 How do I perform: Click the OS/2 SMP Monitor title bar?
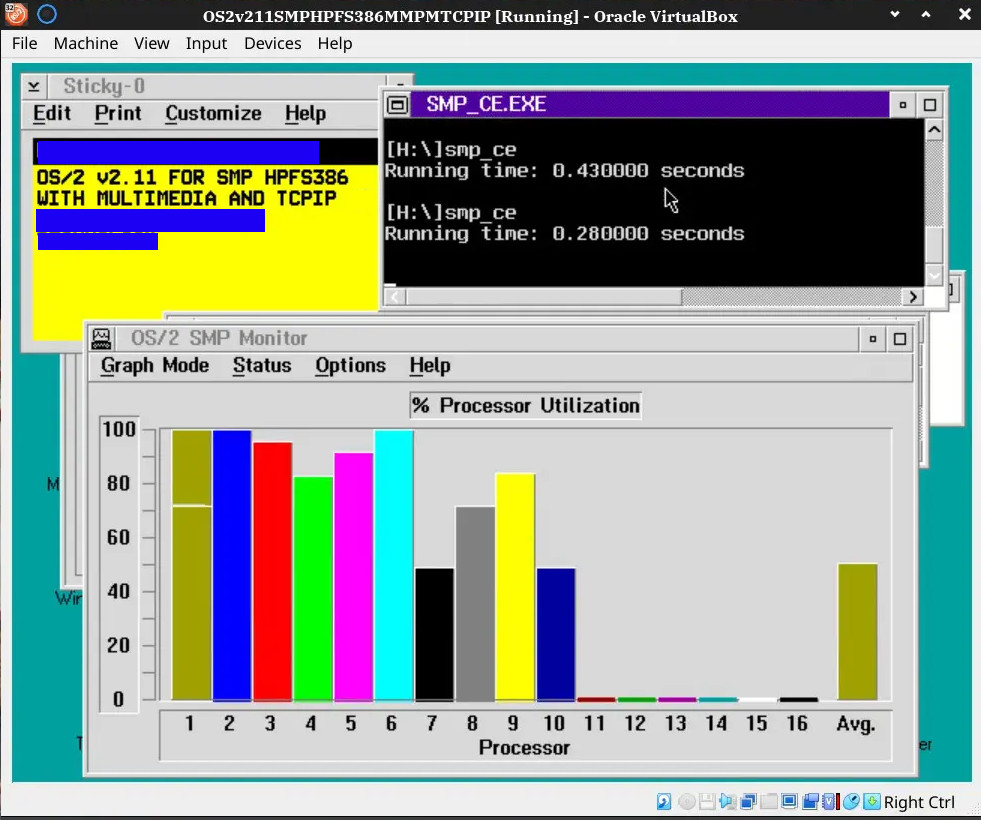[485, 338]
